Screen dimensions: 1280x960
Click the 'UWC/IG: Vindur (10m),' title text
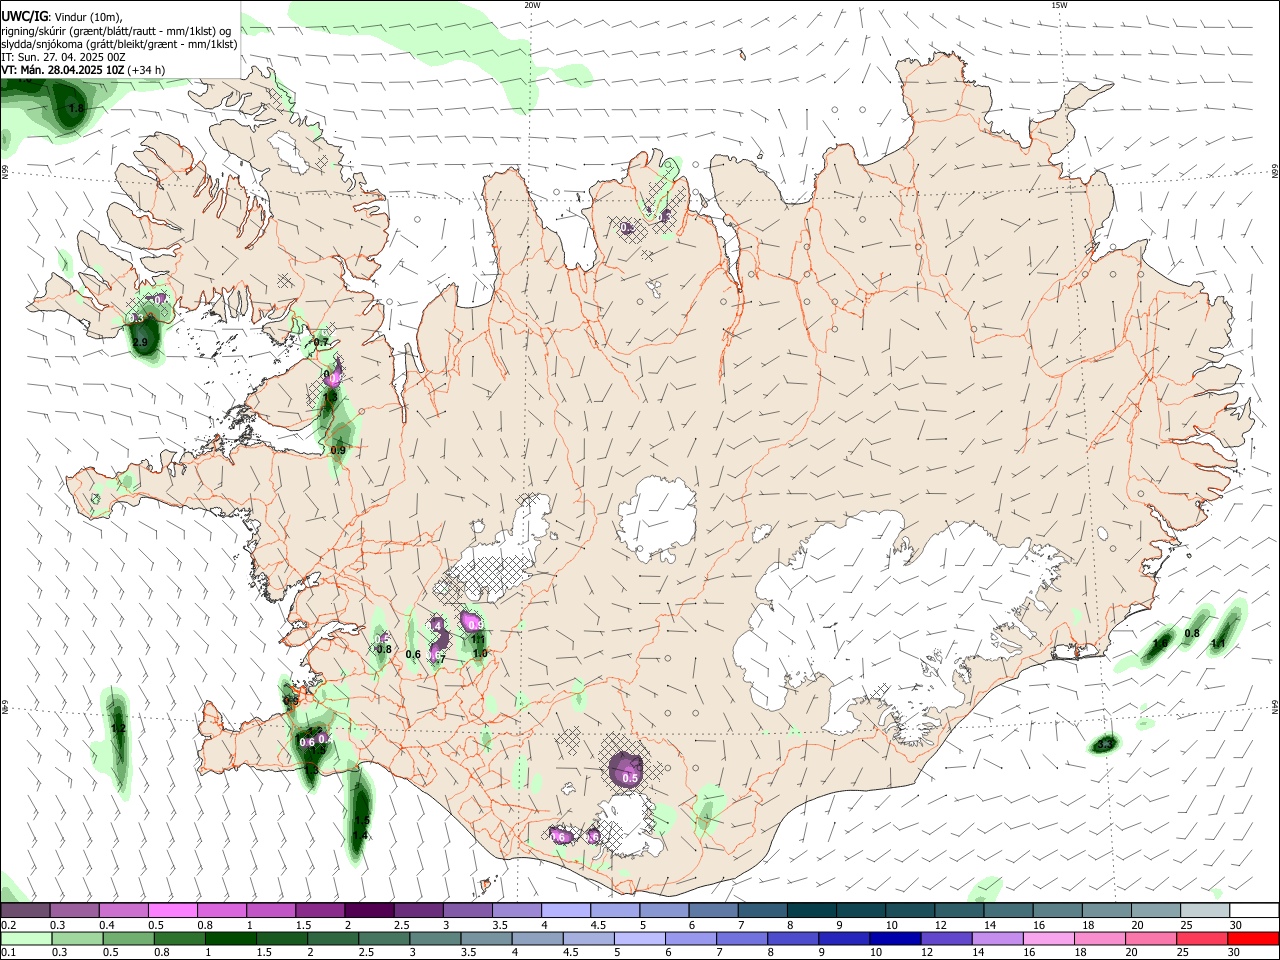click(62, 16)
